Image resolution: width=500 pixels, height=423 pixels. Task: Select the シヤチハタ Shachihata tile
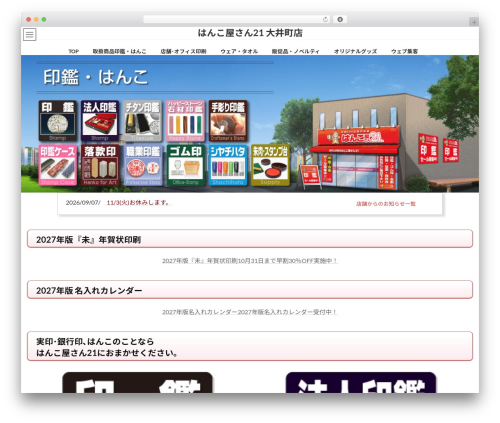[x=228, y=165]
